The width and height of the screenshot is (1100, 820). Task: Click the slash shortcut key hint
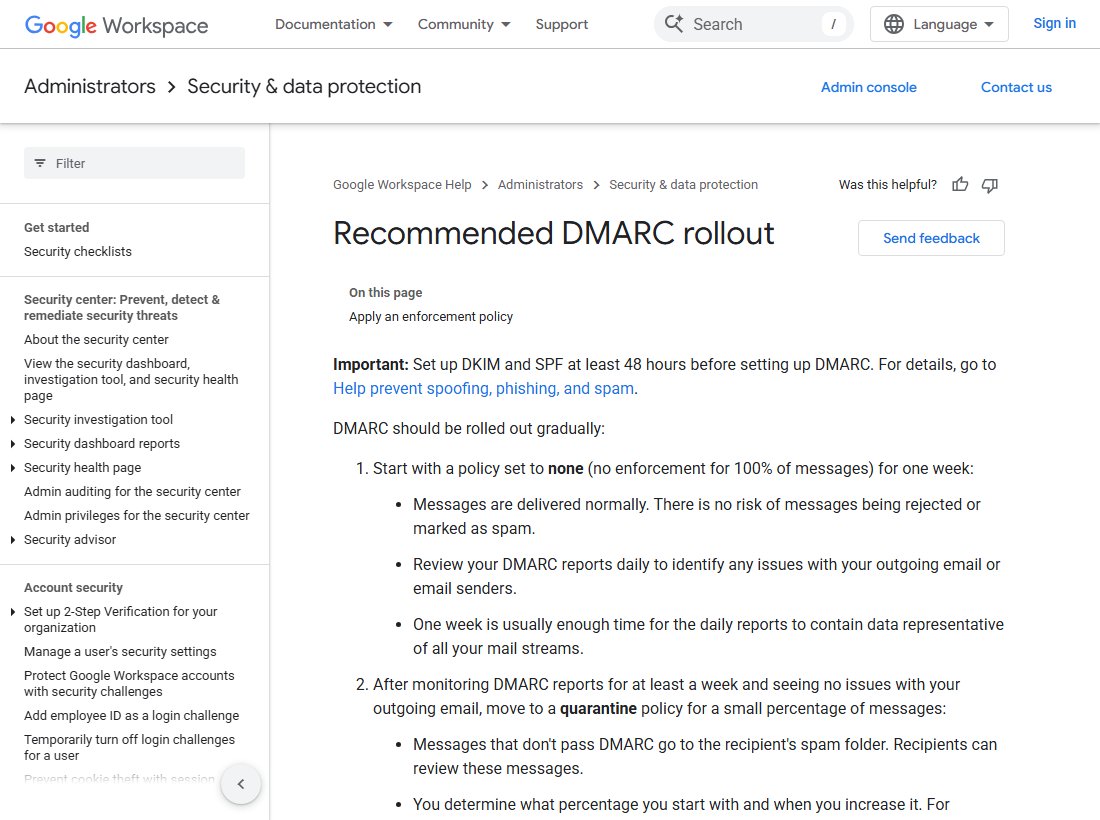pyautogui.click(x=833, y=24)
